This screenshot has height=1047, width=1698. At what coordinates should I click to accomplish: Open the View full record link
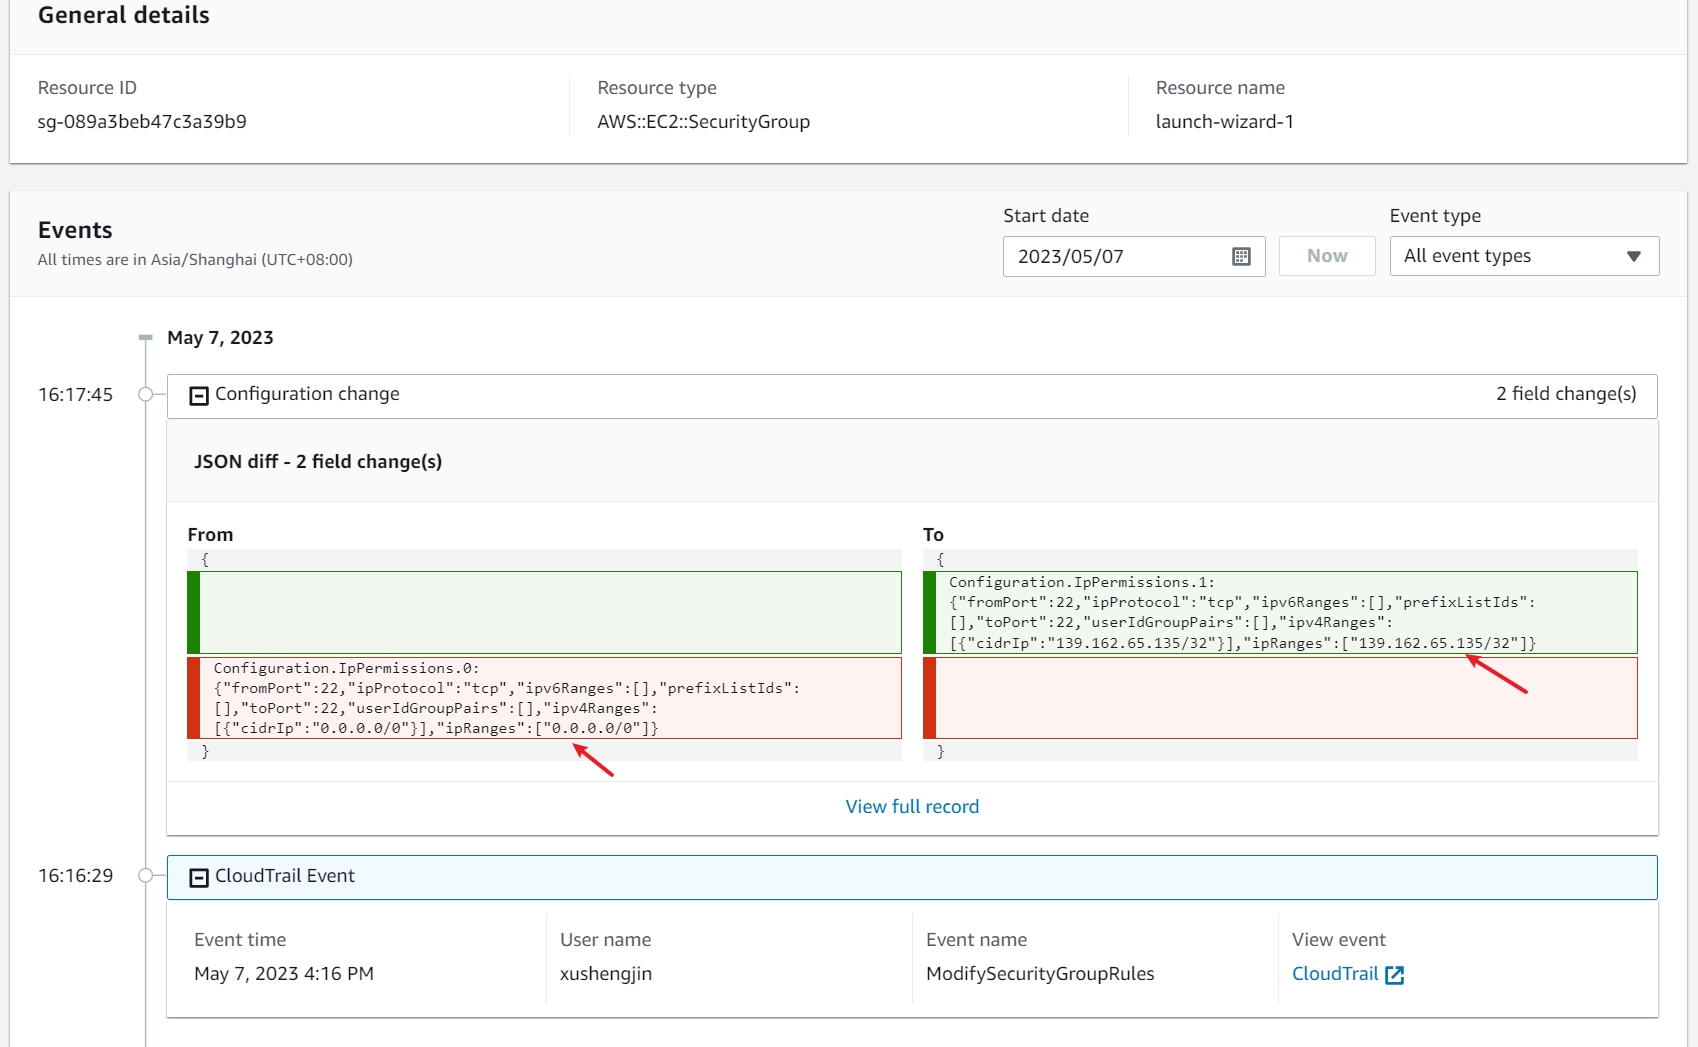pyautogui.click(x=912, y=807)
